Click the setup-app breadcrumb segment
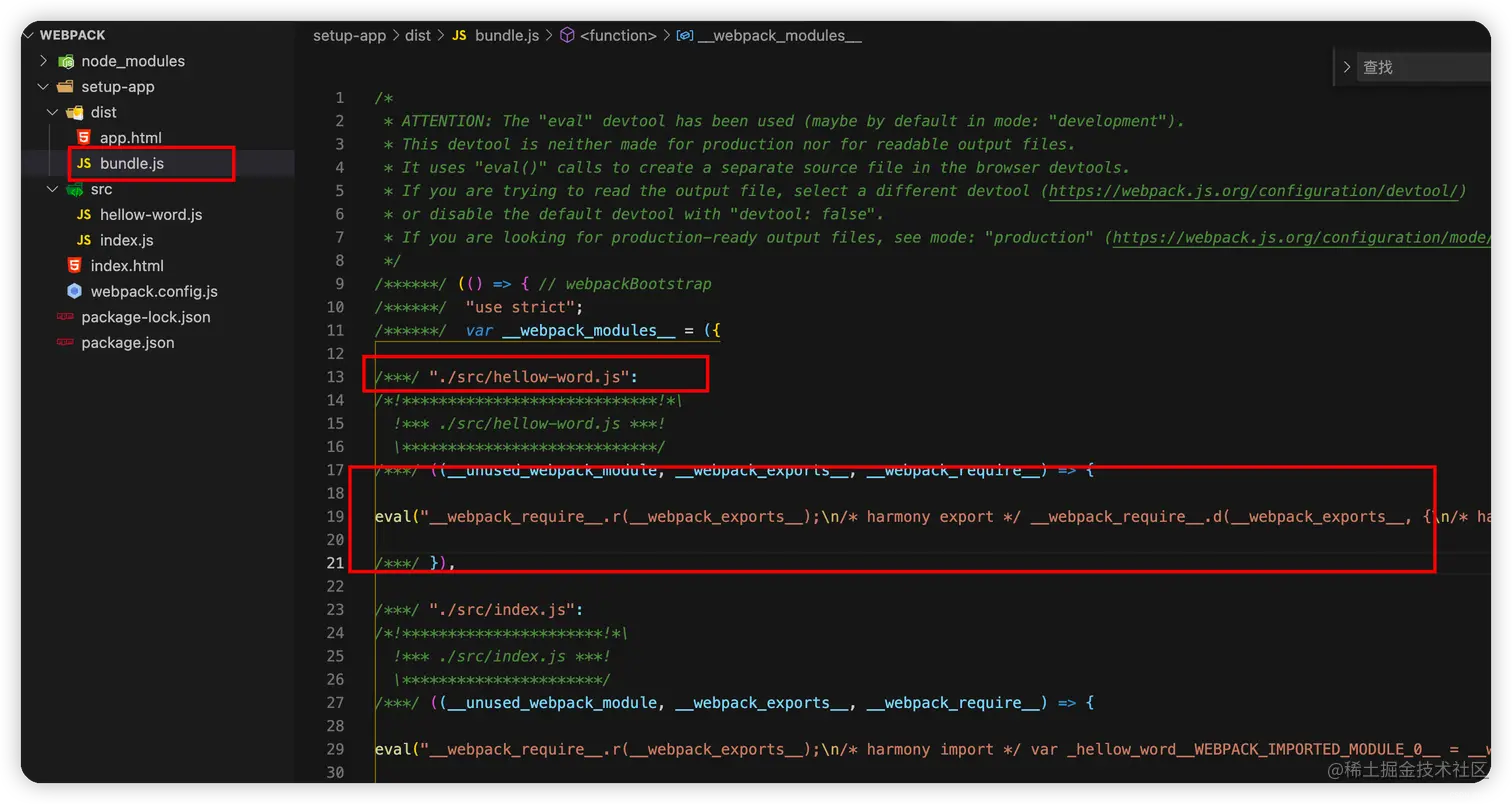The image size is (1512, 804). 349,35
